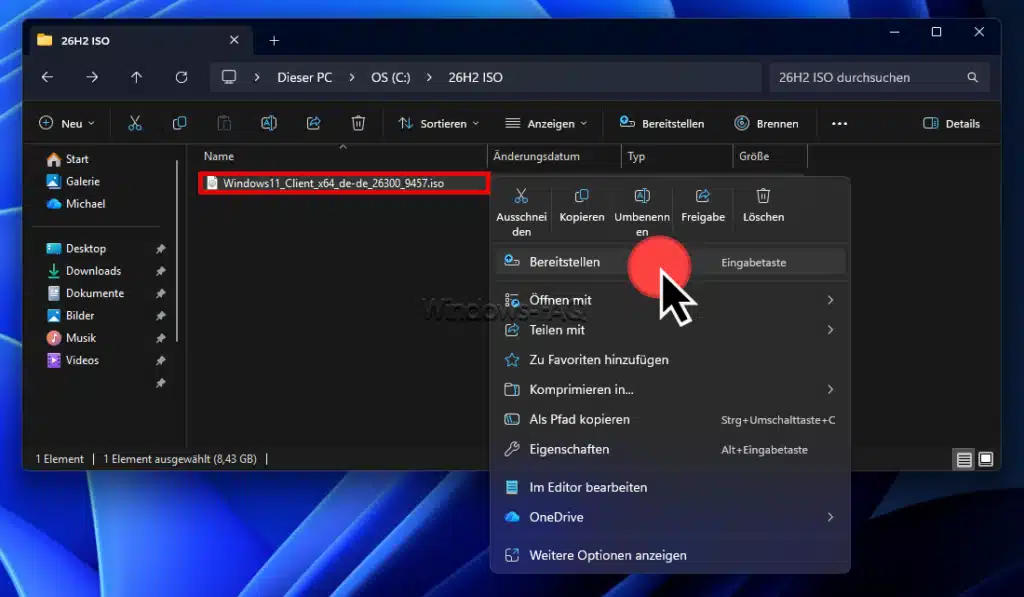Unpin Downloads from quick access
The image size is (1024, 597).
tap(161, 271)
